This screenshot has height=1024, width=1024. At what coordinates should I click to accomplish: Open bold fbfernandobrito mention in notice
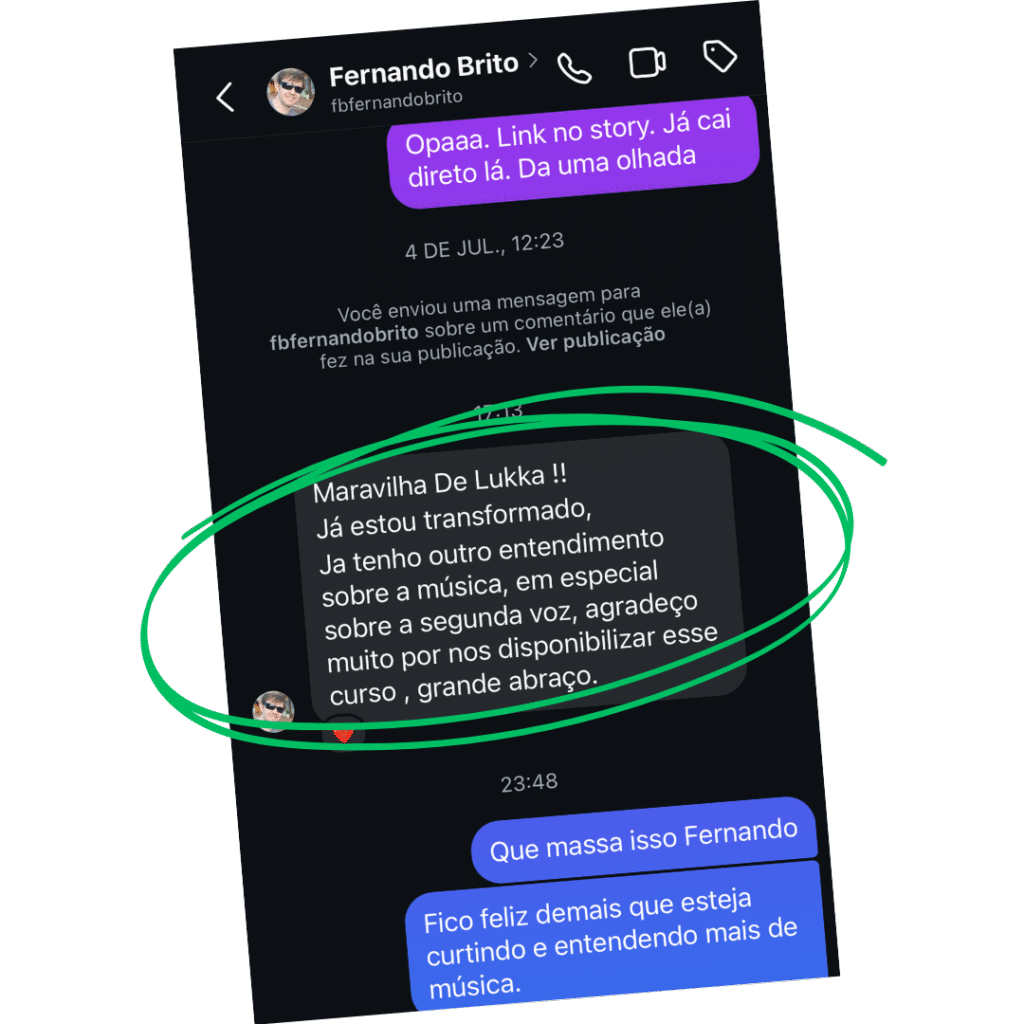344,336
